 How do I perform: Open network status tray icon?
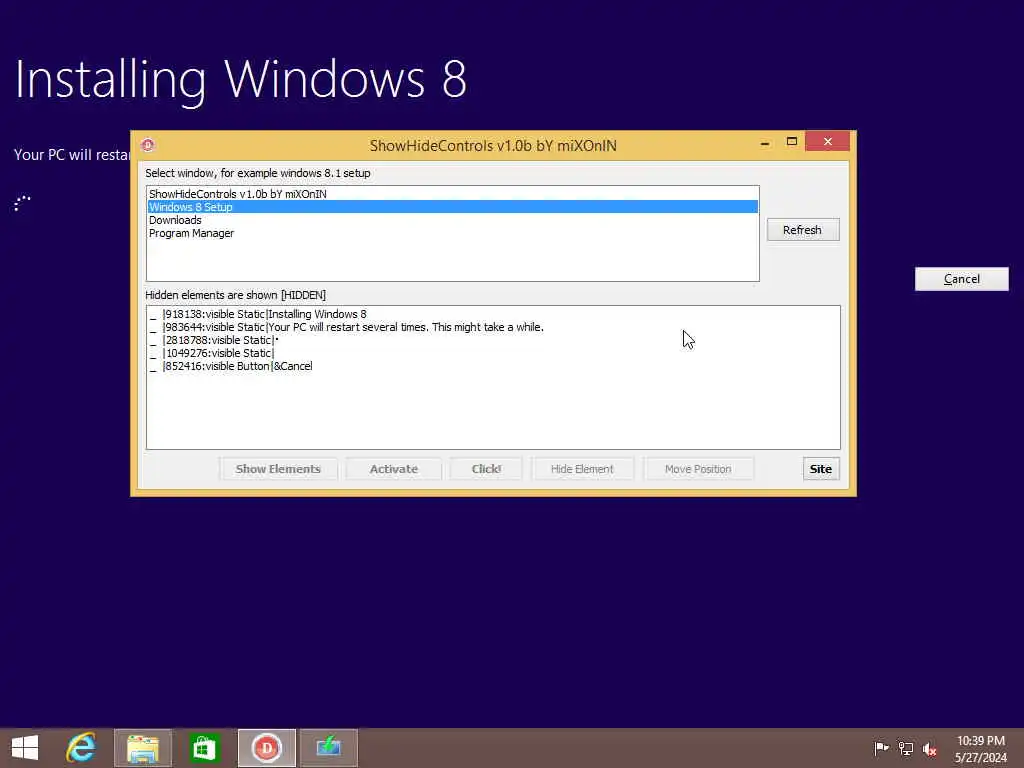[x=906, y=748]
